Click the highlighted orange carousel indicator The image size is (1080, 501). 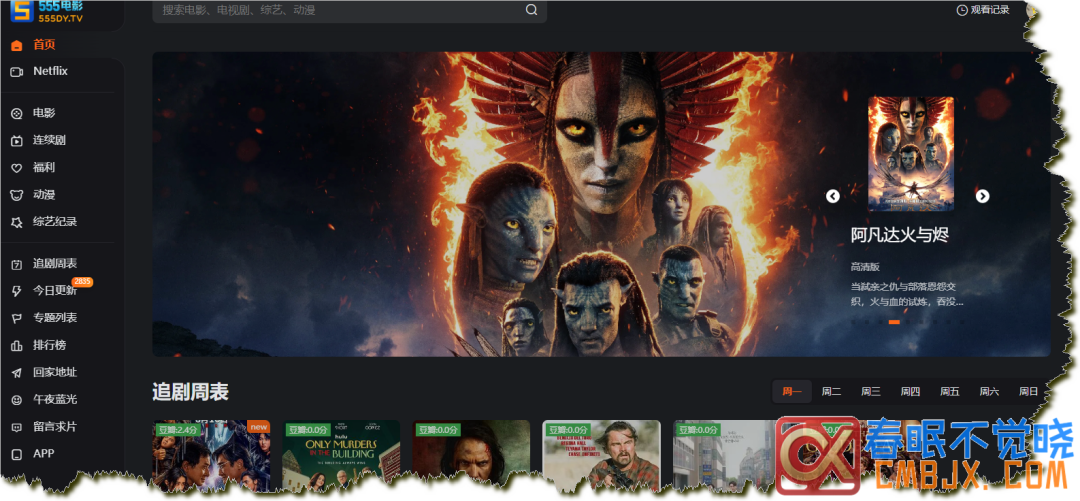tap(894, 322)
